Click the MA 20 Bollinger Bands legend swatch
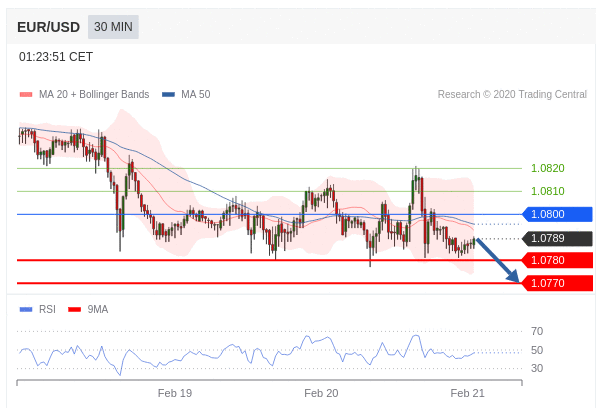 26,94
